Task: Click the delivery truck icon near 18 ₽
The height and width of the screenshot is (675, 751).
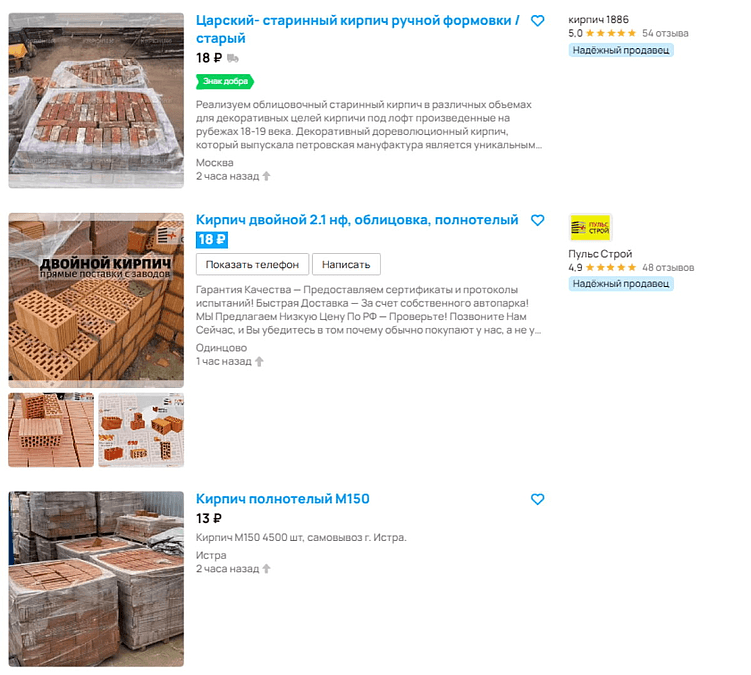Action: [x=233, y=58]
